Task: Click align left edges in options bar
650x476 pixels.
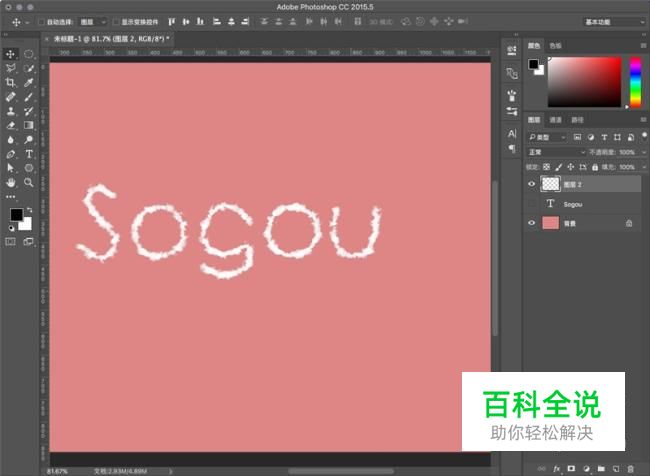Action: pyautogui.click(x=216, y=22)
